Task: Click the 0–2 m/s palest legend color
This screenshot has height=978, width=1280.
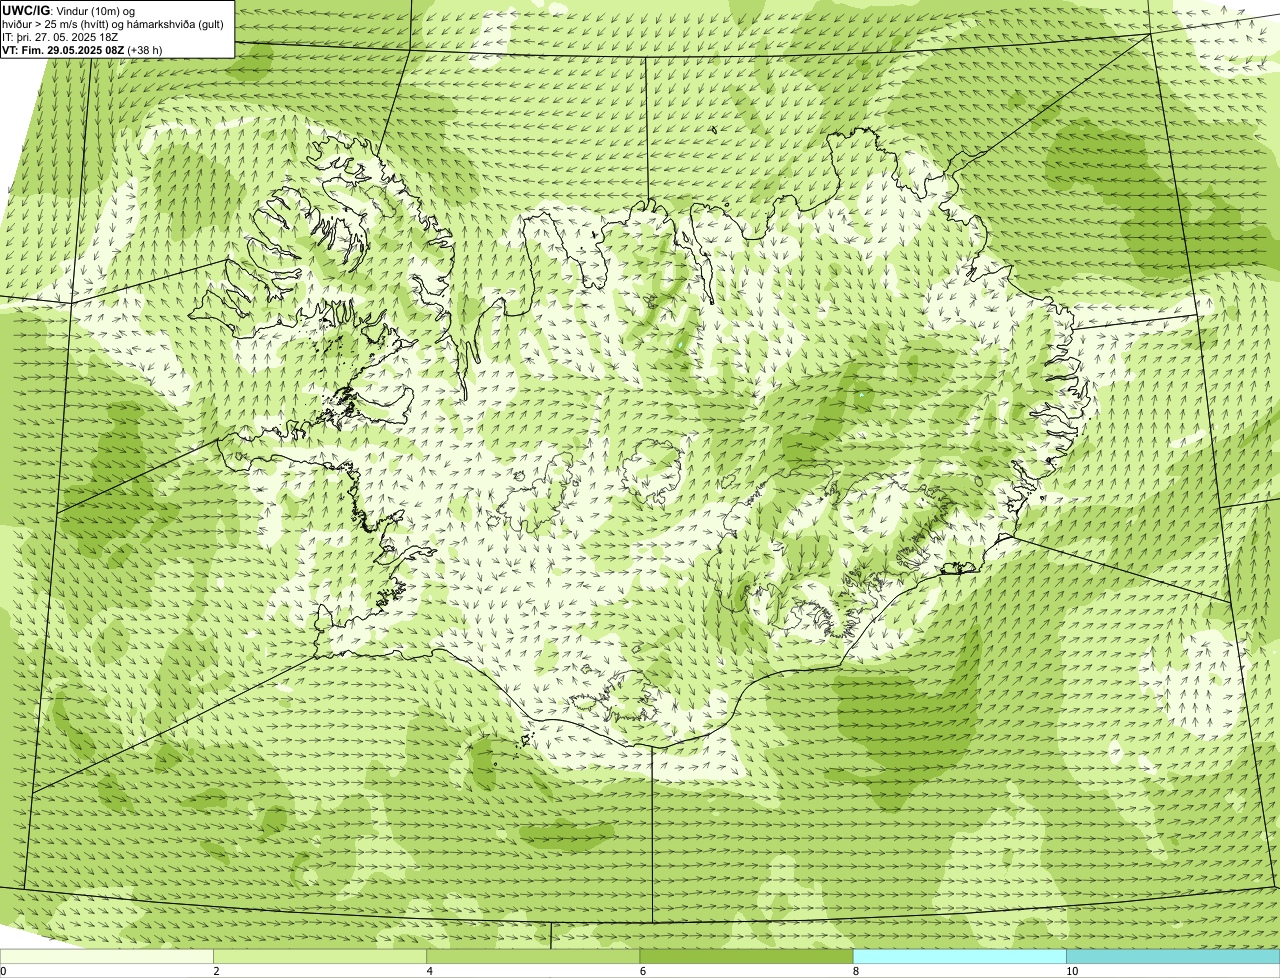Action: [x=106, y=956]
